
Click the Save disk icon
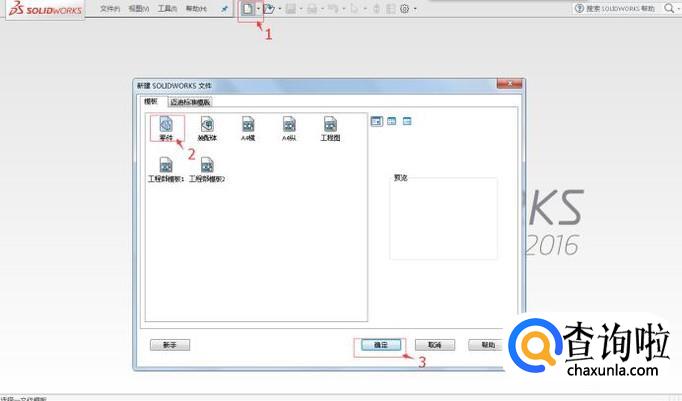(291, 9)
